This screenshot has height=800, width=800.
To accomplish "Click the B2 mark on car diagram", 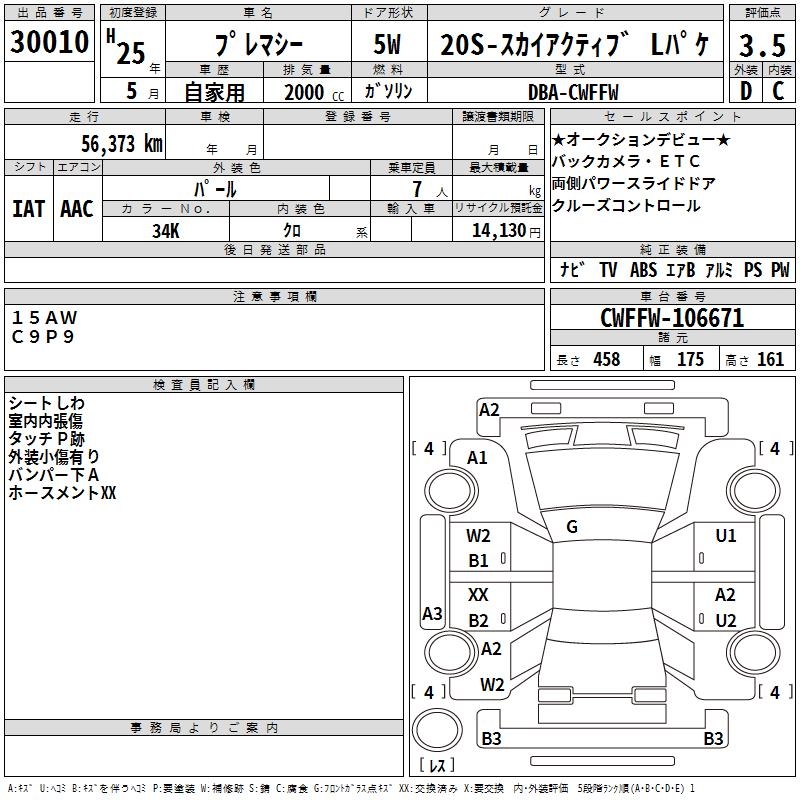I will [x=478, y=620].
